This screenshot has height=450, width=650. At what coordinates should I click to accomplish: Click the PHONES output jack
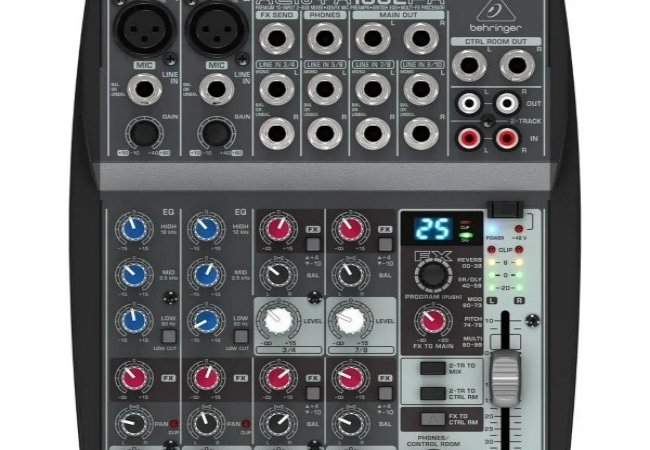(x=323, y=39)
